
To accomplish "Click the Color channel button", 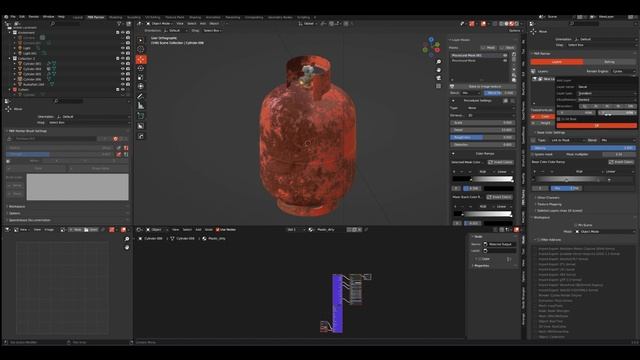I will tap(543, 116).
